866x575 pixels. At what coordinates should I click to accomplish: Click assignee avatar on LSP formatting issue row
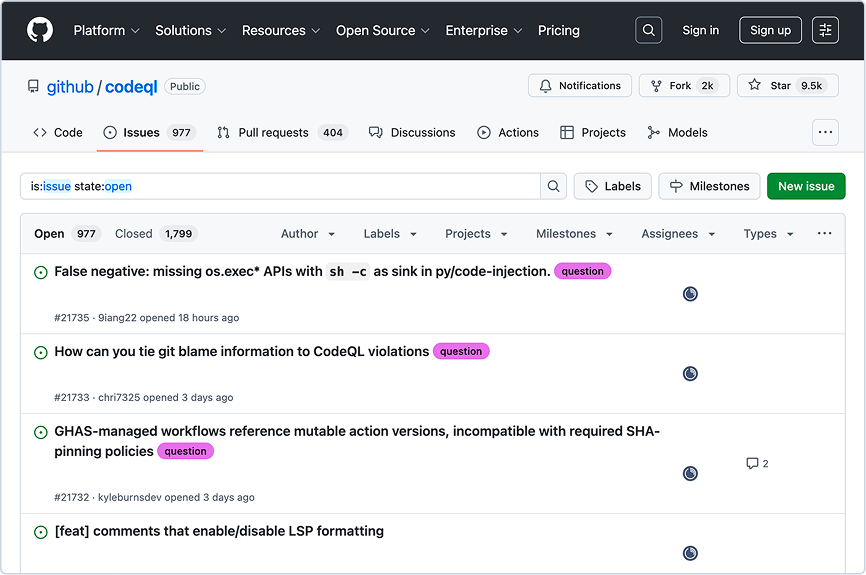pos(690,553)
